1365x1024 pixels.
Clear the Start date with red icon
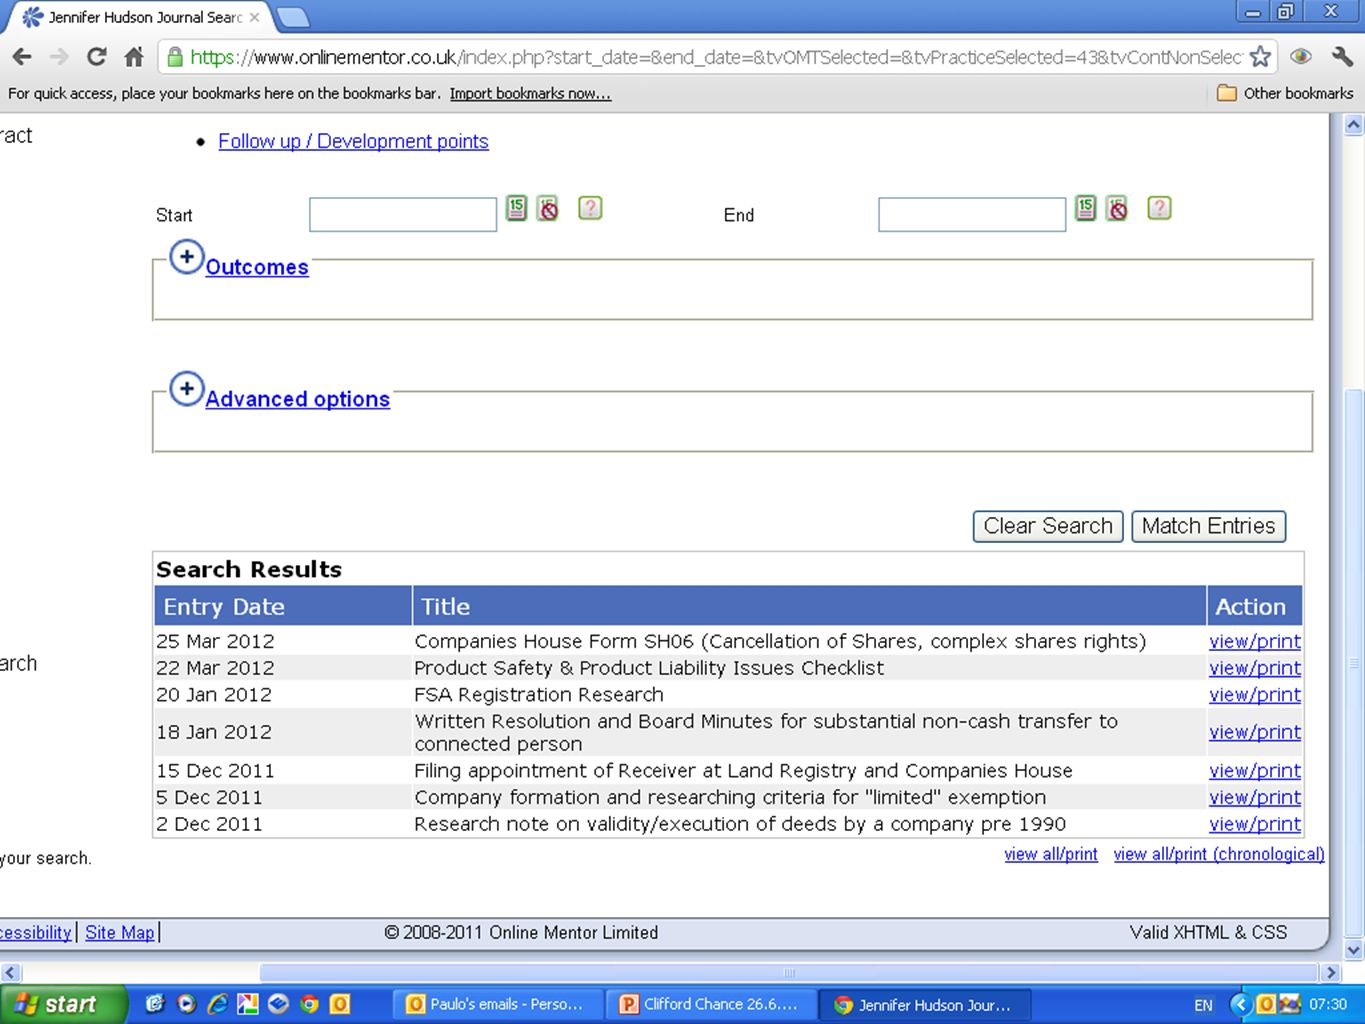pyautogui.click(x=548, y=208)
